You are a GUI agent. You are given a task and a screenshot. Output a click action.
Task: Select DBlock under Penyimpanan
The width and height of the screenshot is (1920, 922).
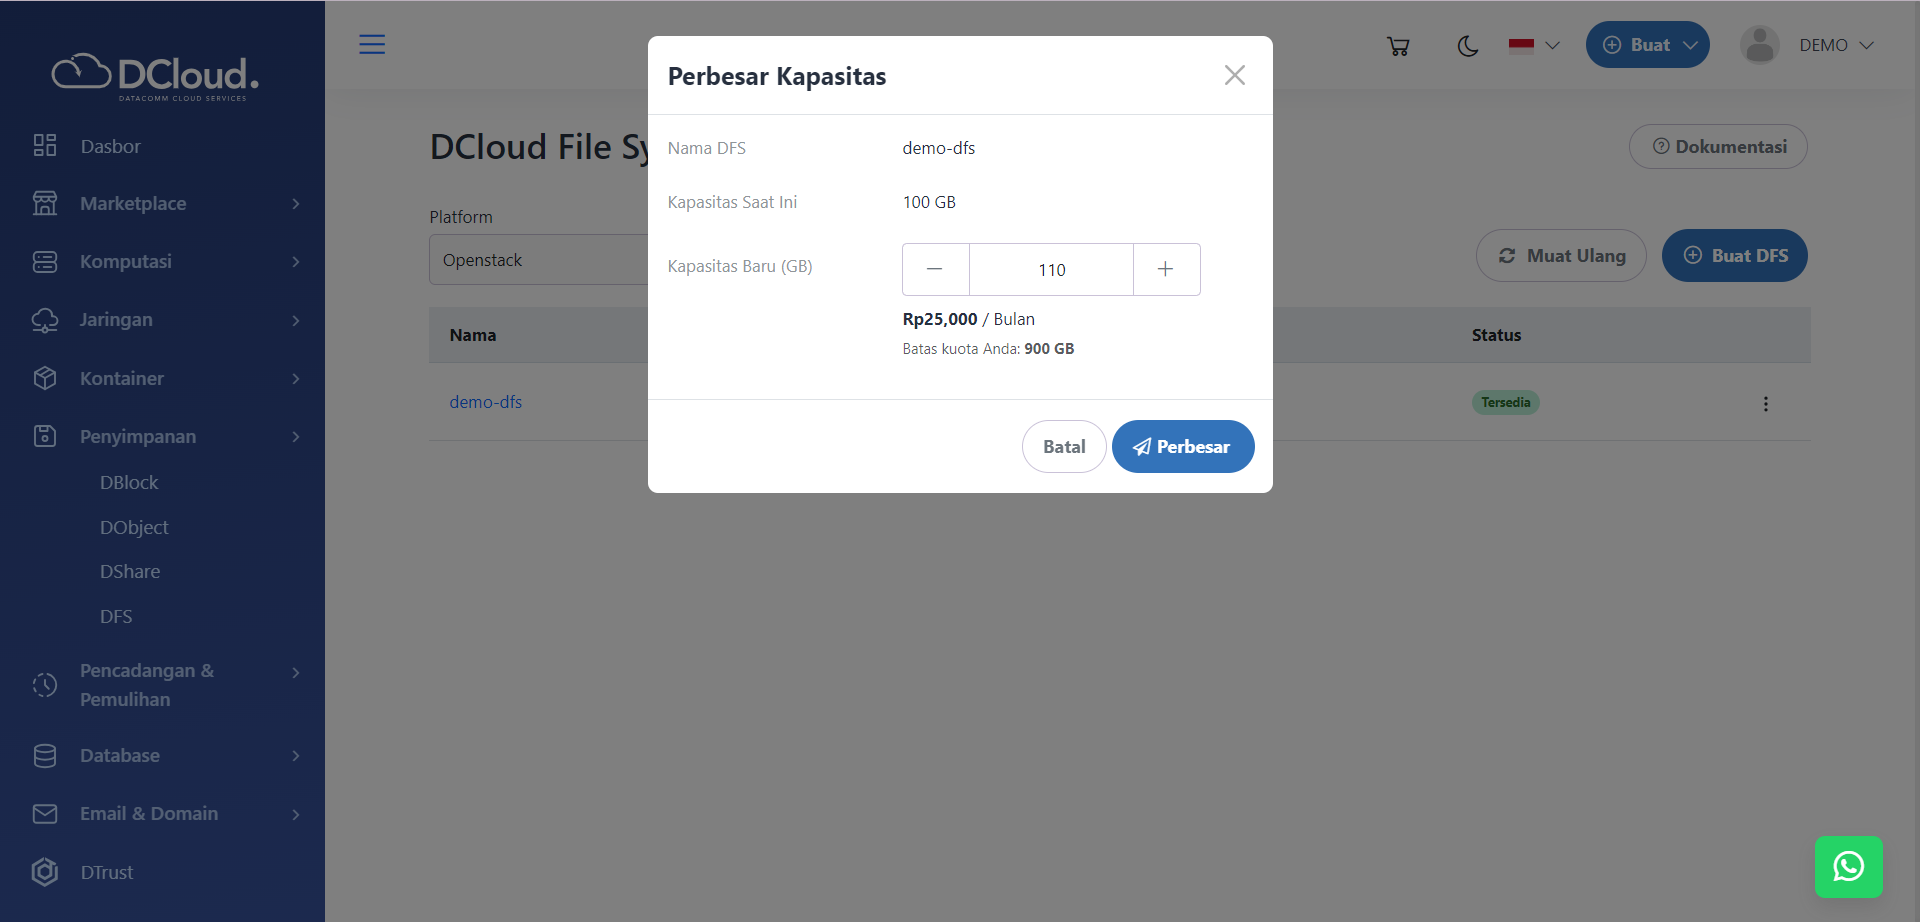[129, 483]
